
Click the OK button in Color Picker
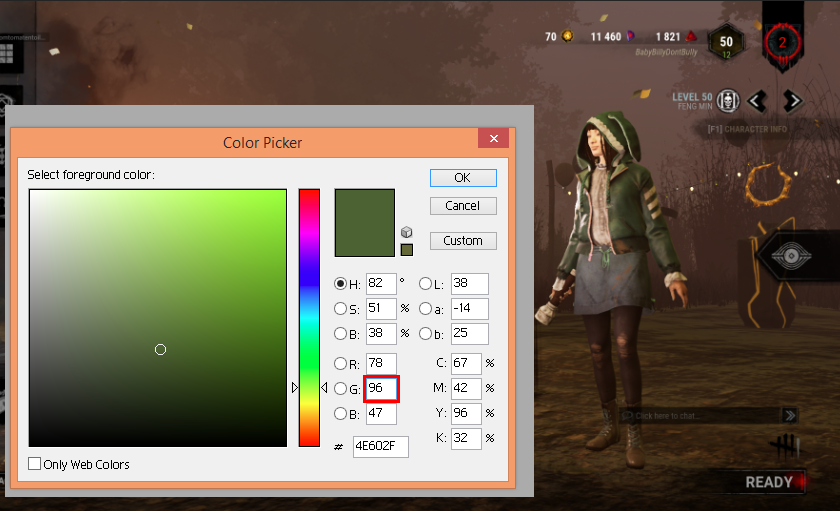tap(463, 178)
